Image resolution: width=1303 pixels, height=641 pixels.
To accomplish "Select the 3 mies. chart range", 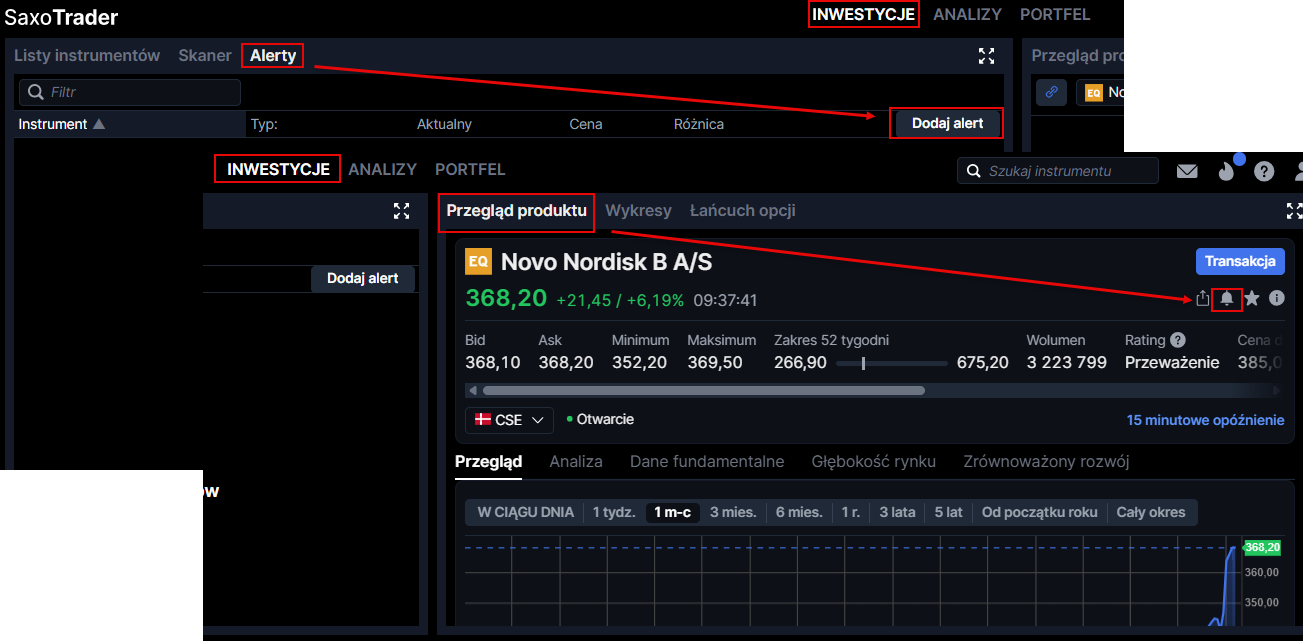I will (x=733, y=512).
